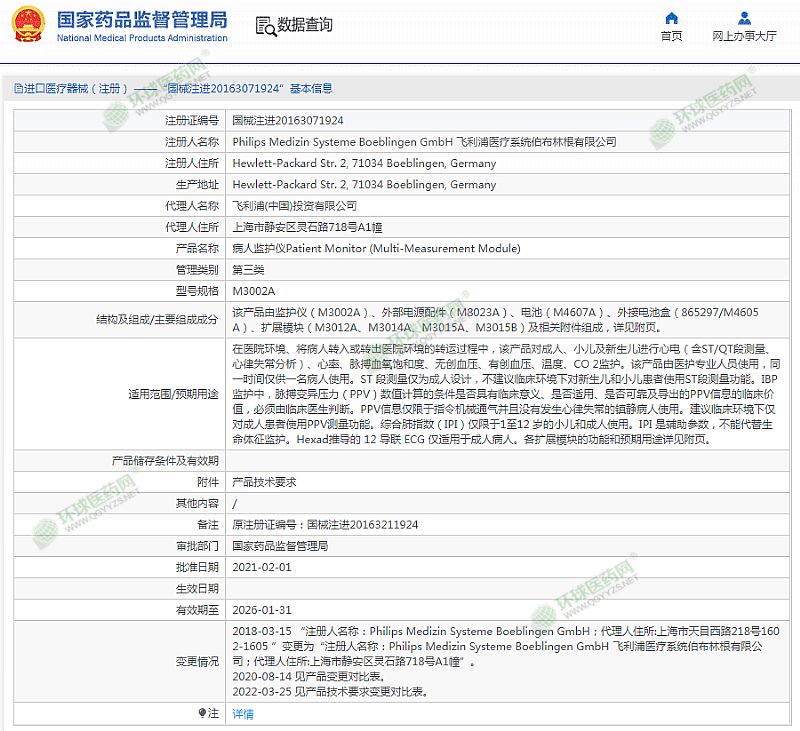Click the approval date 2021-02-01
The width and height of the screenshot is (800, 731).
[x=262, y=567]
